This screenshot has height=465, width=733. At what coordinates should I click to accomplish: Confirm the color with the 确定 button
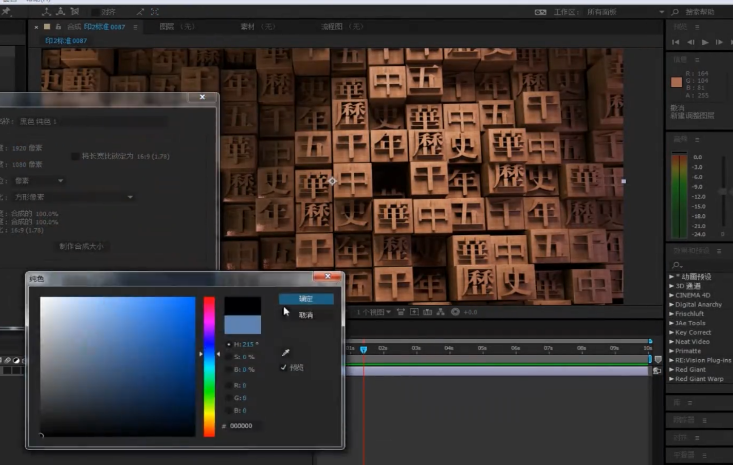(x=306, y=298)
